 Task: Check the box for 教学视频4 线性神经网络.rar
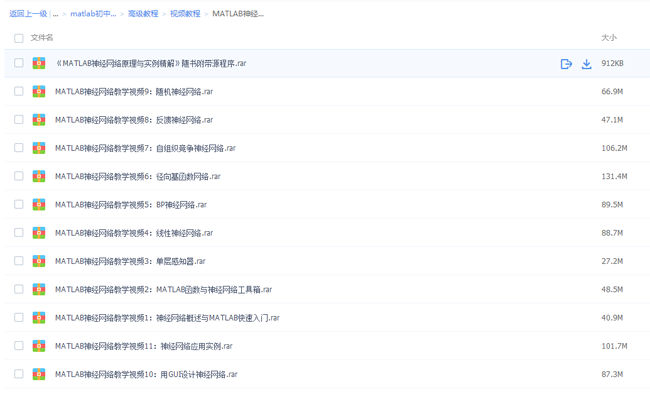tap(19, 232)
